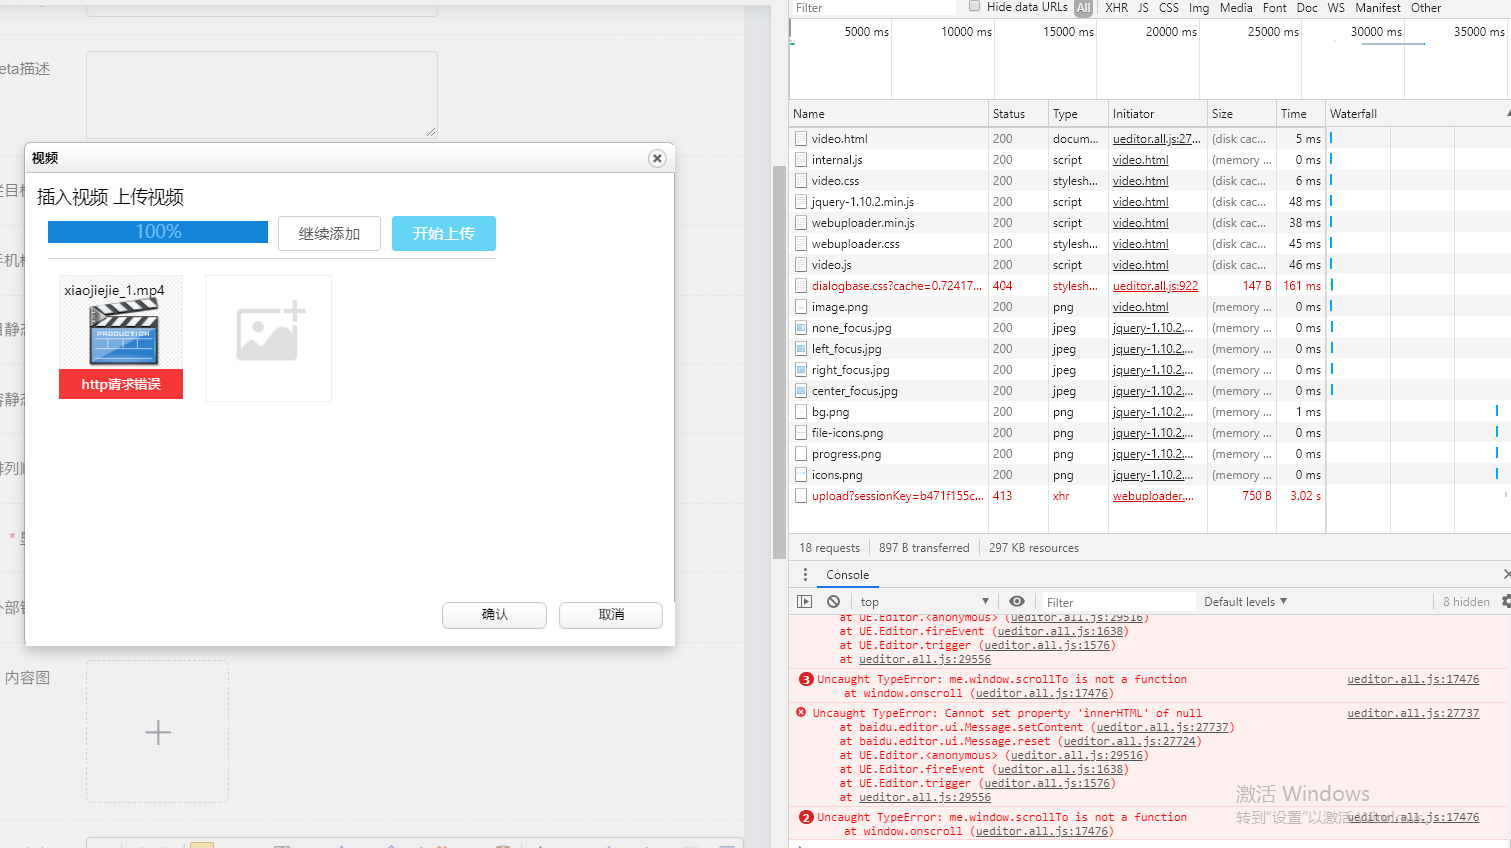
Task: Check the Hide data URLs checkbox
Action: coord(975,7)
